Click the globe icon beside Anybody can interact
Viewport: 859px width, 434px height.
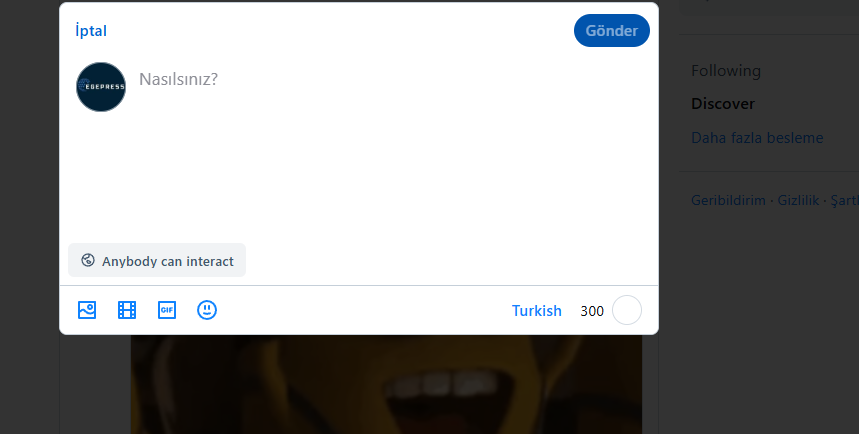pyautogui.click(x=88, y=261)
